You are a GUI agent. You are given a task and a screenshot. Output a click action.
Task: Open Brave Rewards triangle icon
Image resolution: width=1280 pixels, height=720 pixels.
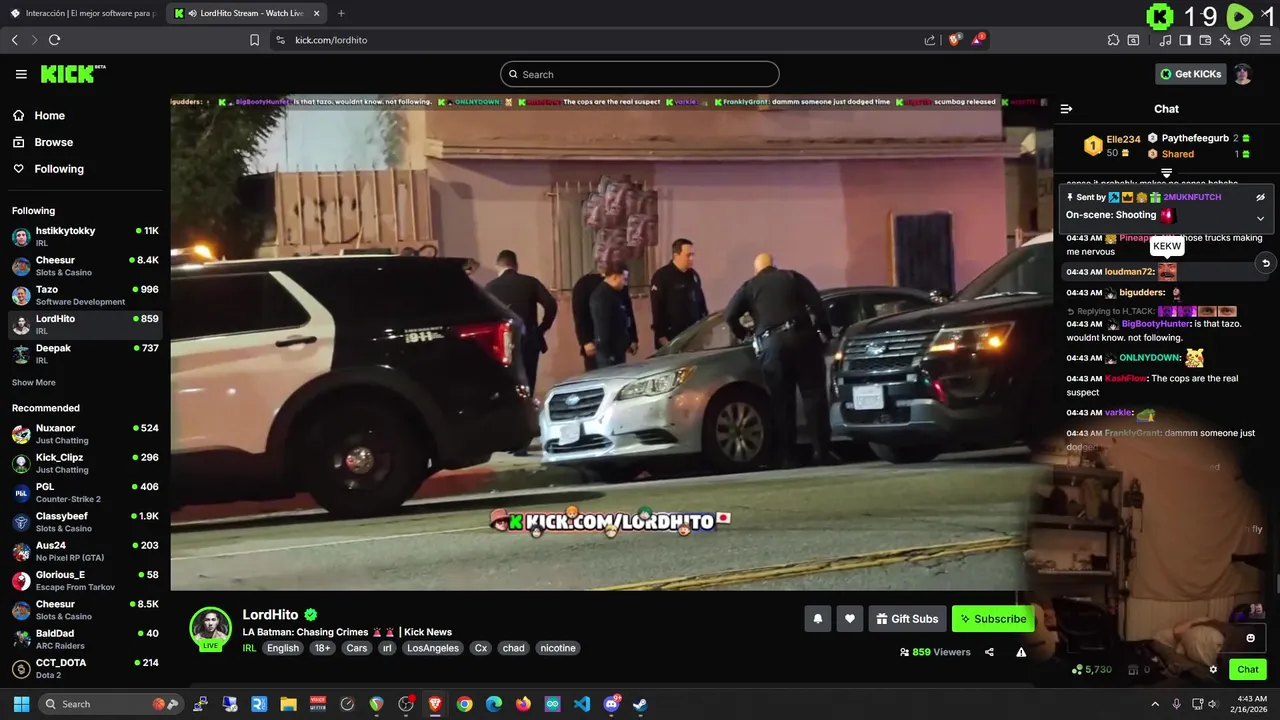[x=977, y=40]
